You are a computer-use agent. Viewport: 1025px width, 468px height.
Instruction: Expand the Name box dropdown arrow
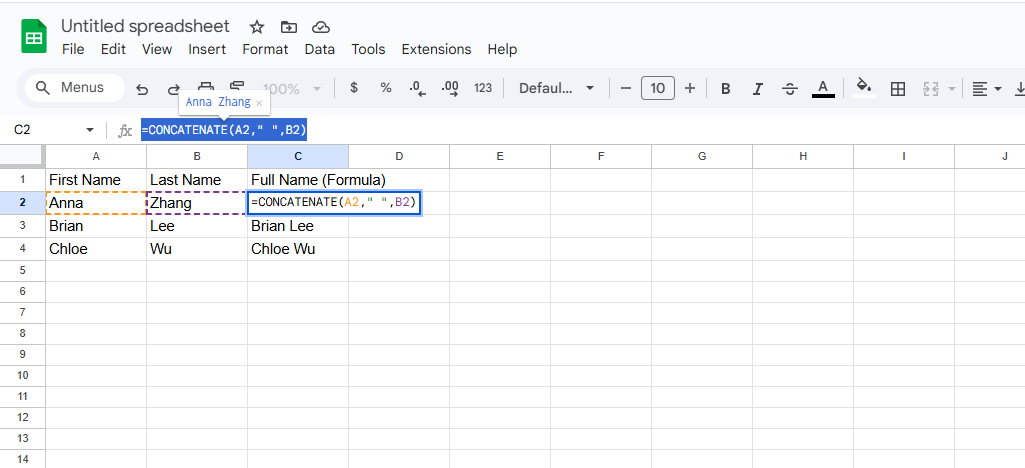(x=90, y=130)
